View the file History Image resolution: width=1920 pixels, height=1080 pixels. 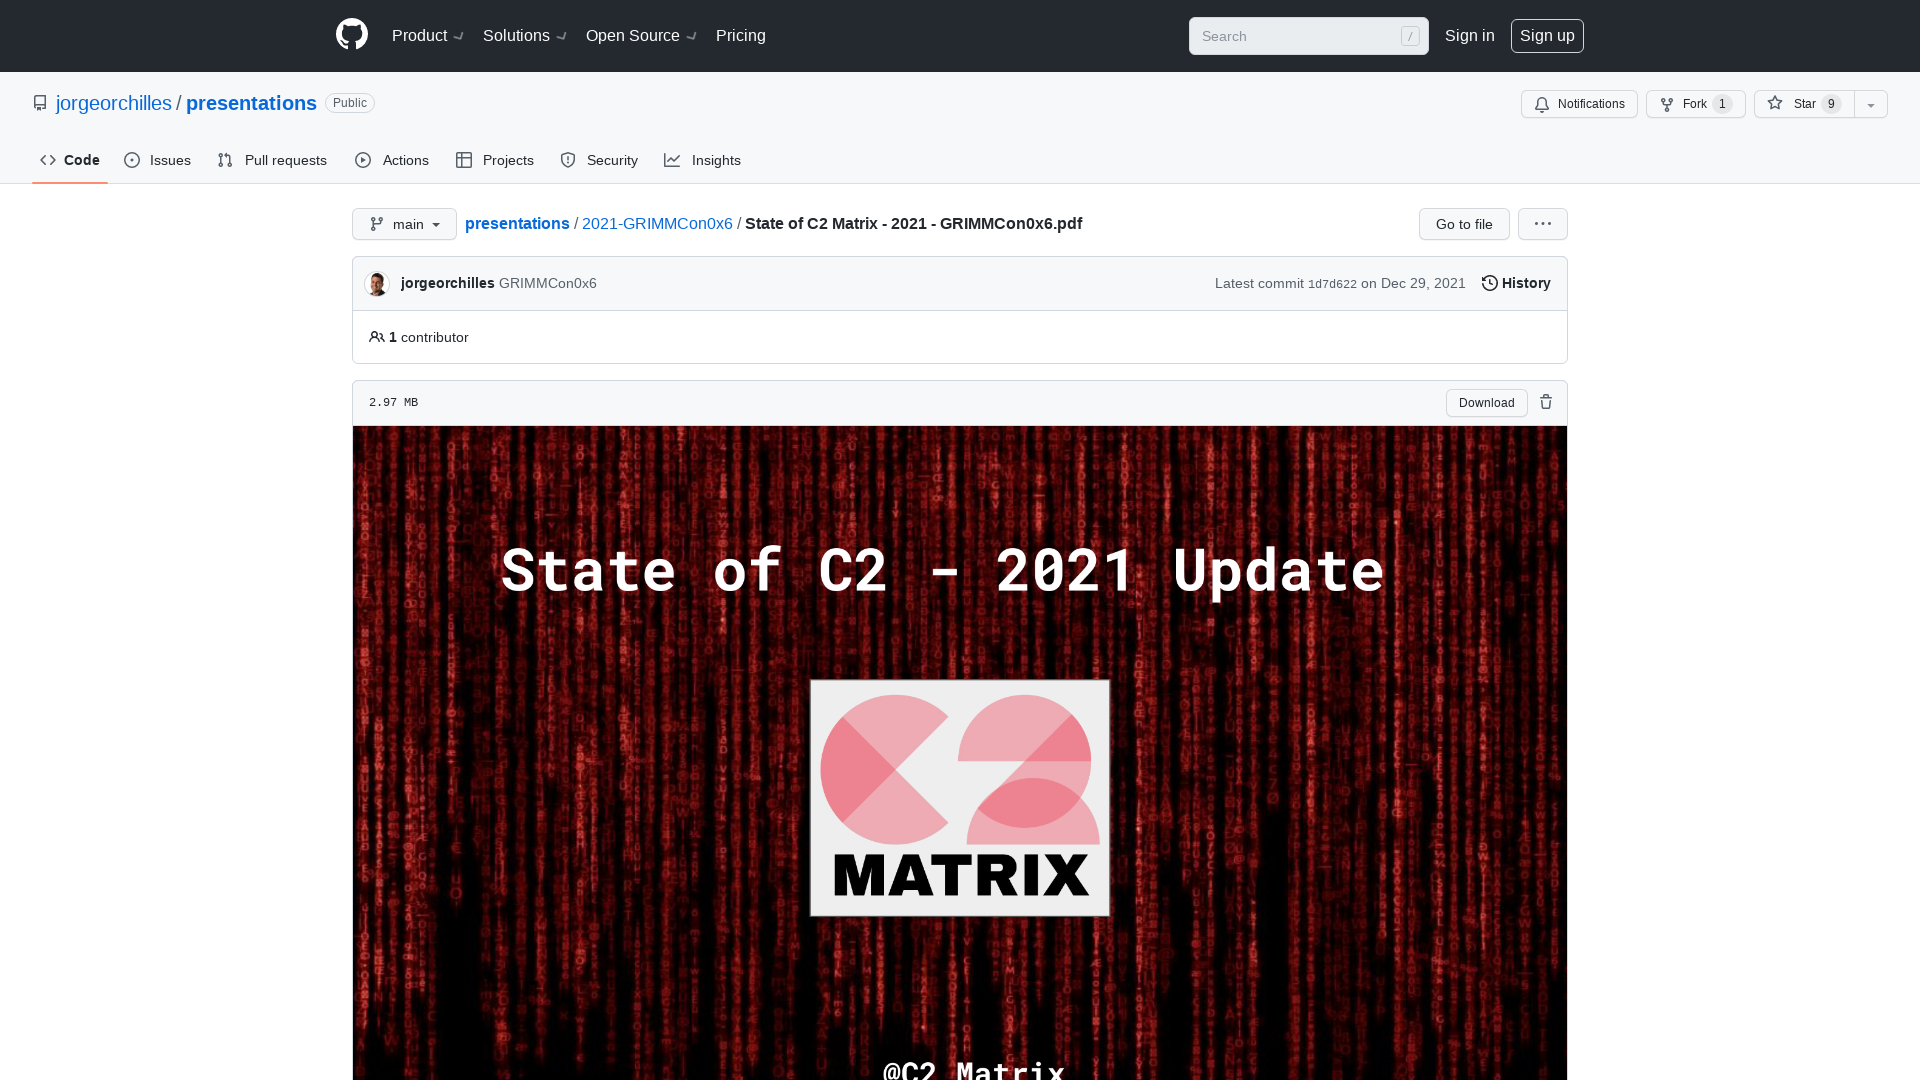tap(1516, 283)
